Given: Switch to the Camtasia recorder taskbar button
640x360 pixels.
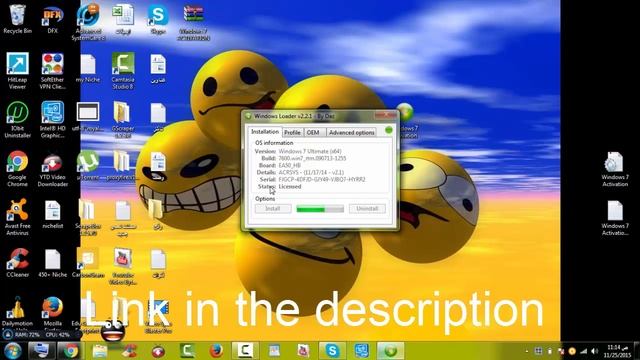Looking at the screenshot, I should point(245,351).
